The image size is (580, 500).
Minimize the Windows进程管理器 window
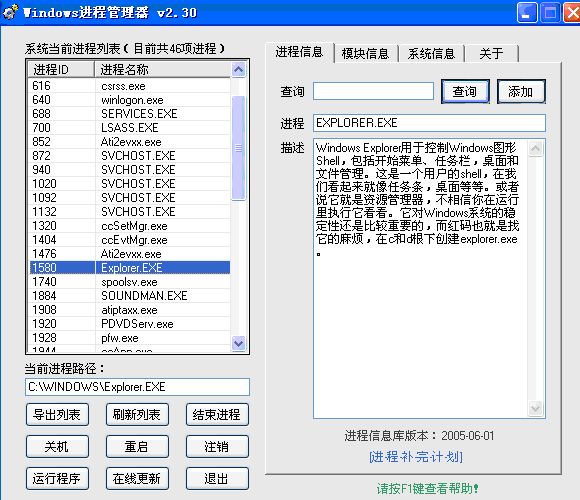point(527,13)
